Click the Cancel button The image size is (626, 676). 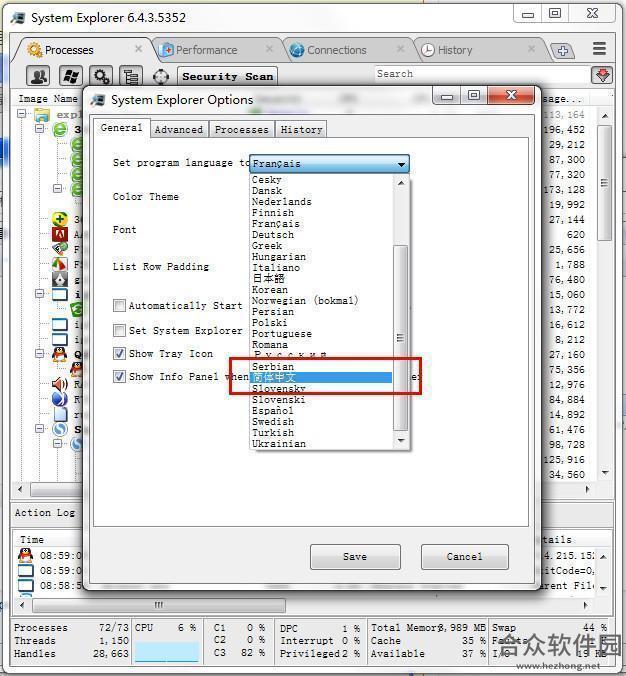pos(465,557)
